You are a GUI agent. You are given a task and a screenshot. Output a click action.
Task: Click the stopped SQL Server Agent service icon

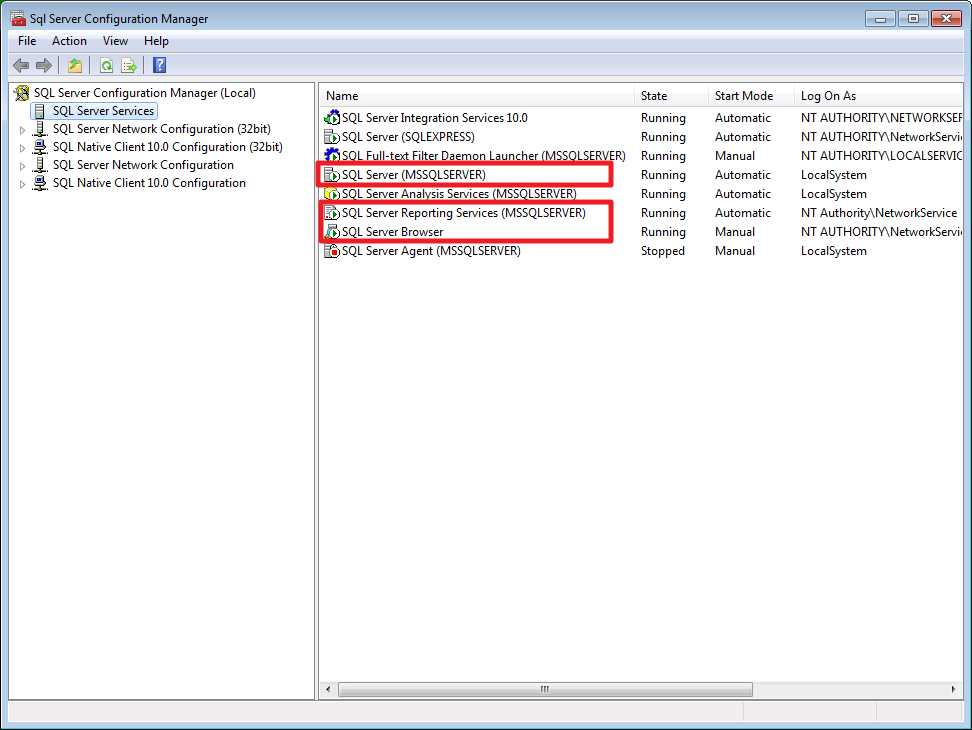332,251
